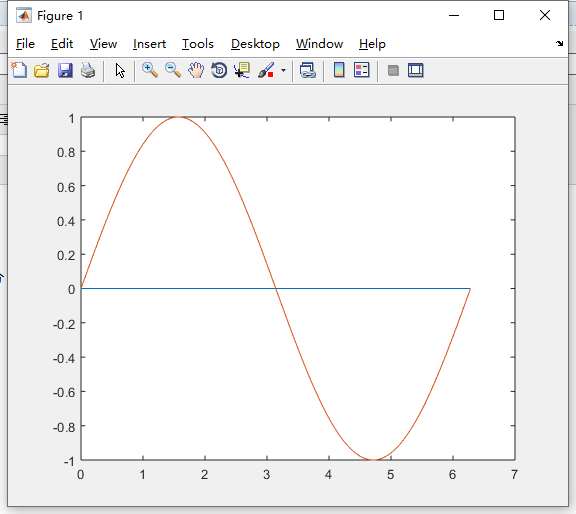The height and width of the screenshot is (514, 576).
Task: Insert Legend using toolbar icon
Action: (x=361, y=70)
